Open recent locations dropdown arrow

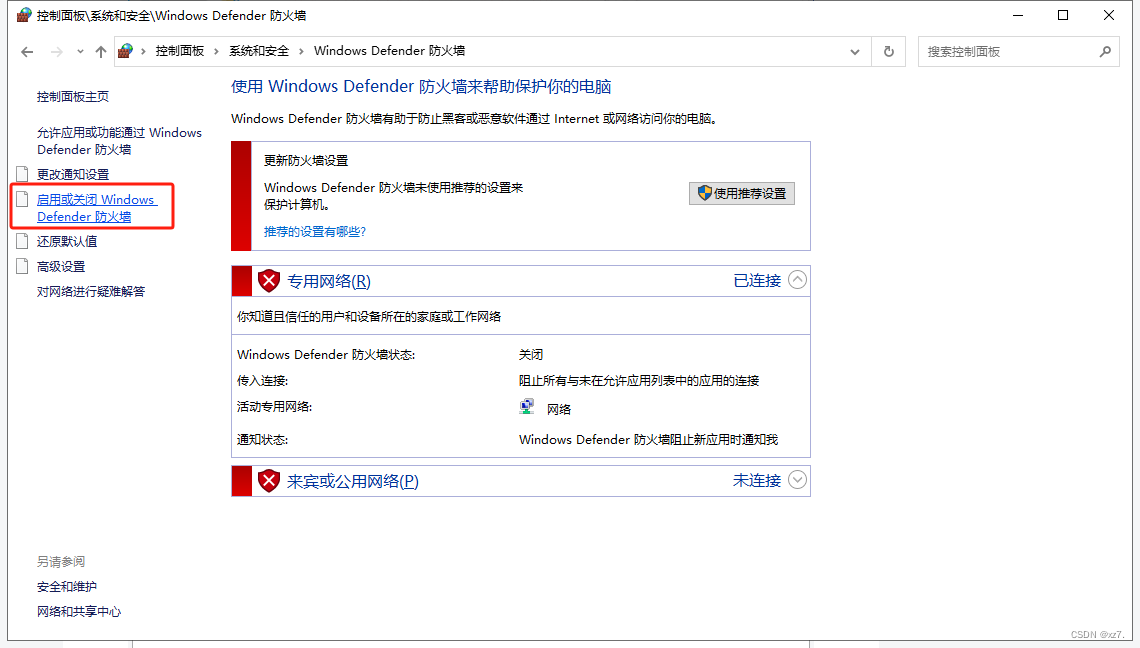(80, 52)
